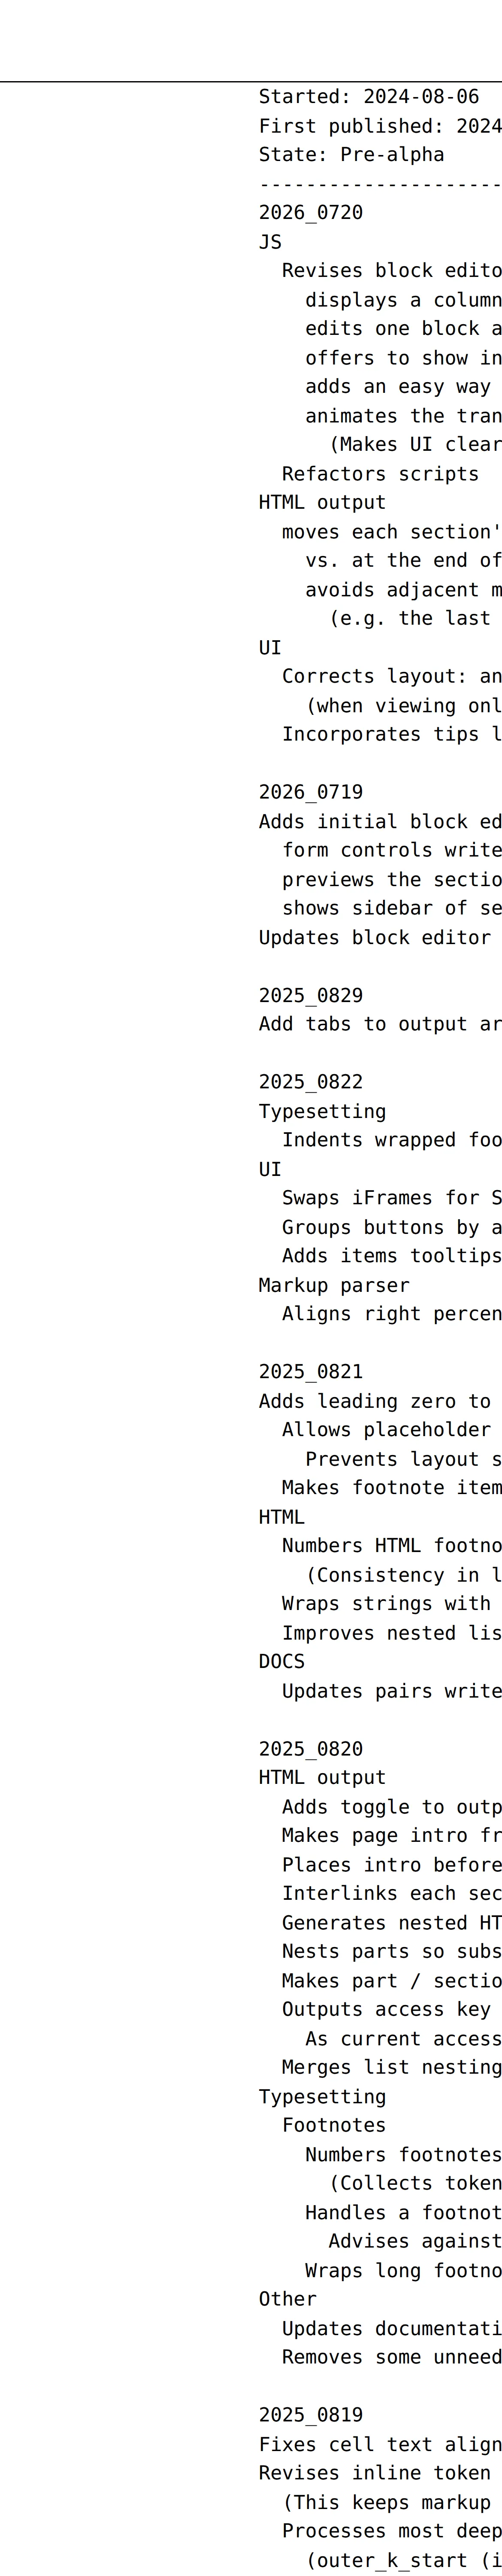Click the 'Add tabs to output' line
The height and width of the screenshot is (2576, 502).
point(380,1024)
